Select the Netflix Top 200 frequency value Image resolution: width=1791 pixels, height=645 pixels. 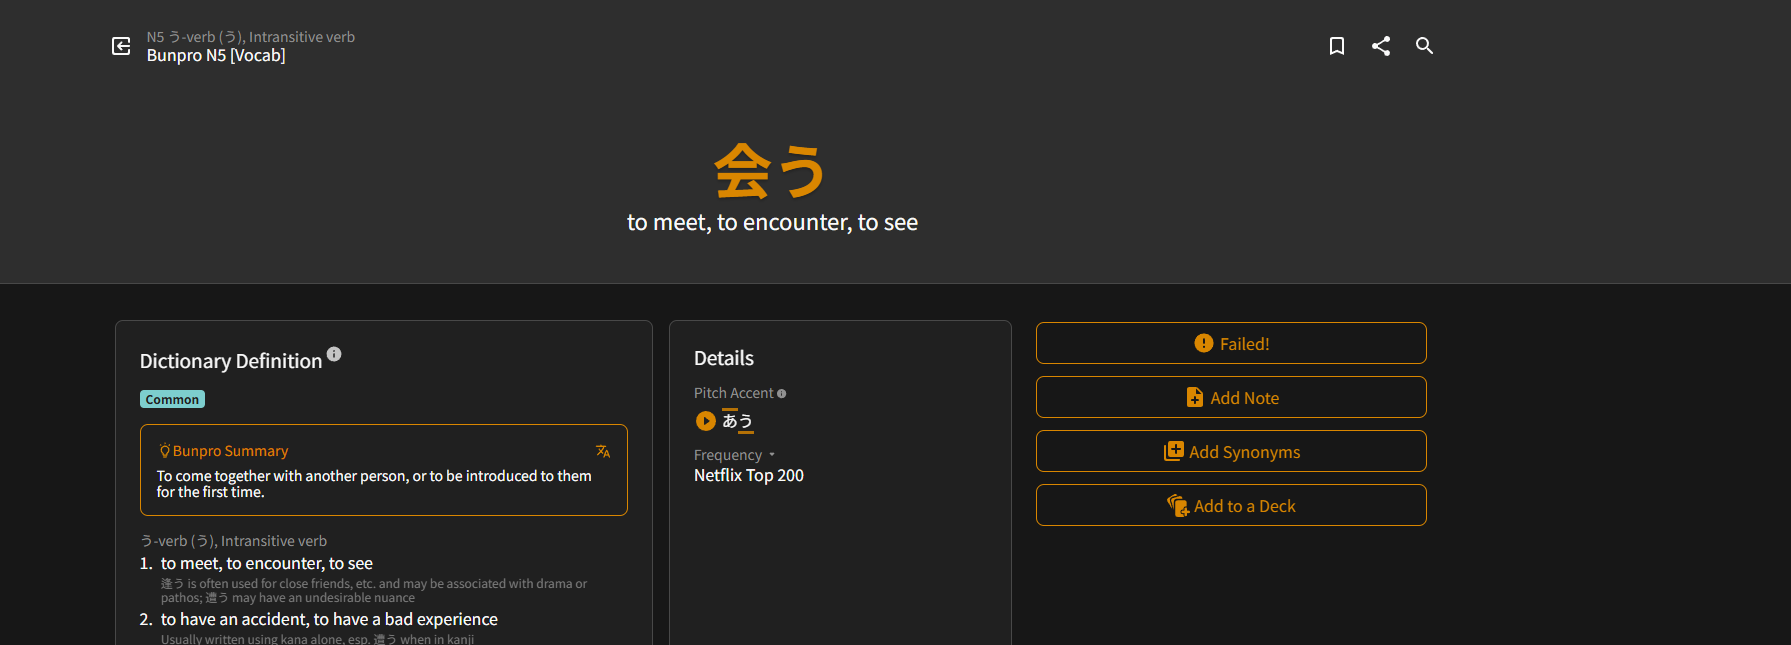point(749,476)
